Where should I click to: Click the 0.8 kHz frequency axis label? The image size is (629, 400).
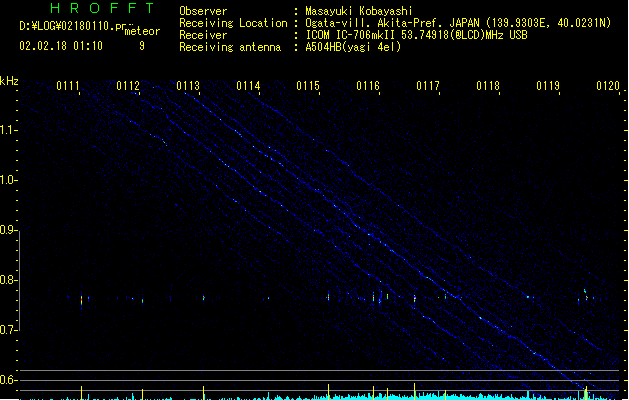tap(9, 280)
